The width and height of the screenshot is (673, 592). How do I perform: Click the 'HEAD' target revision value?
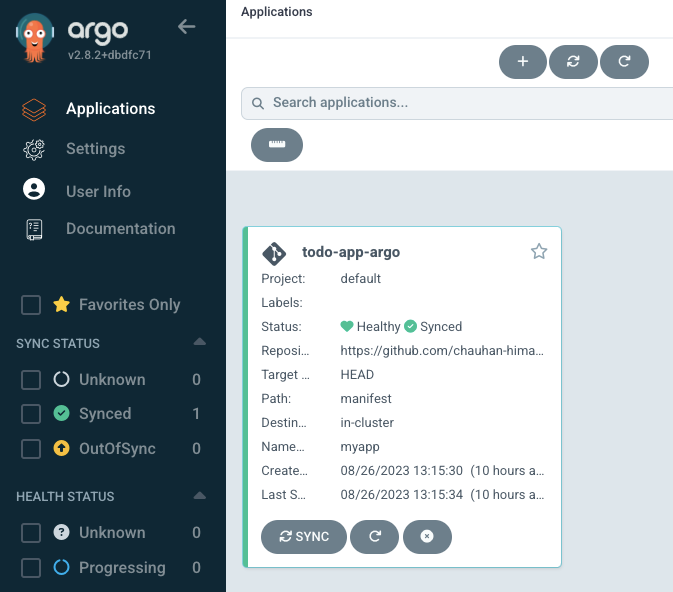tap(357, 375)
